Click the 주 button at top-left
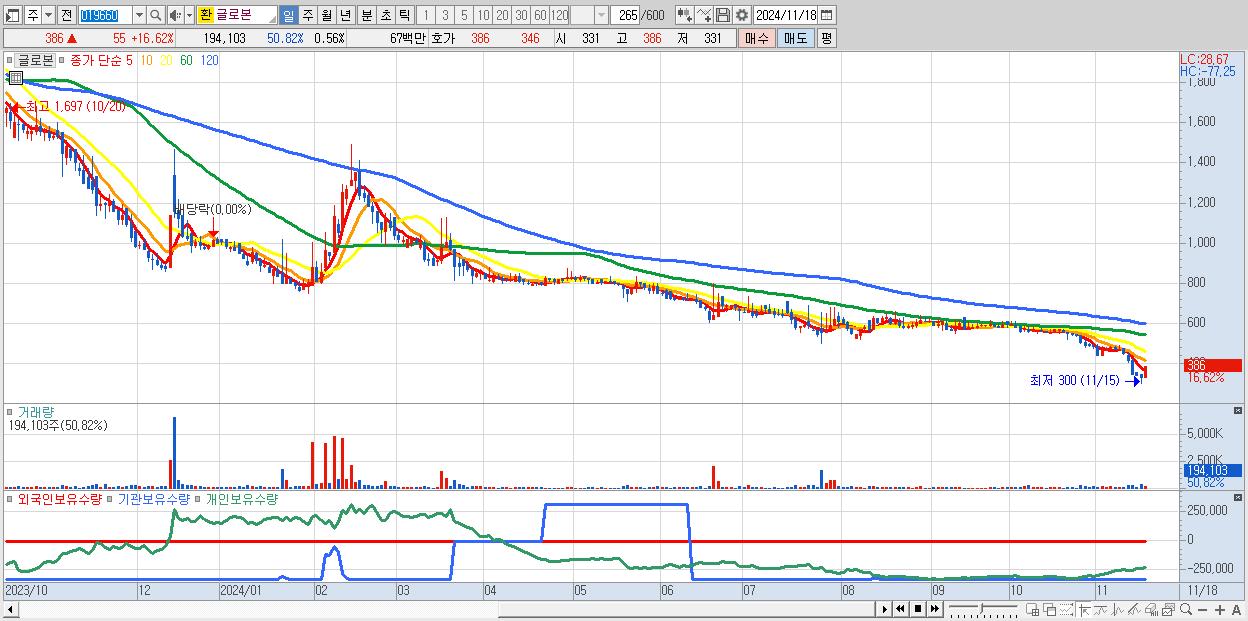The image size is (1248, 621). pos(32,15)
